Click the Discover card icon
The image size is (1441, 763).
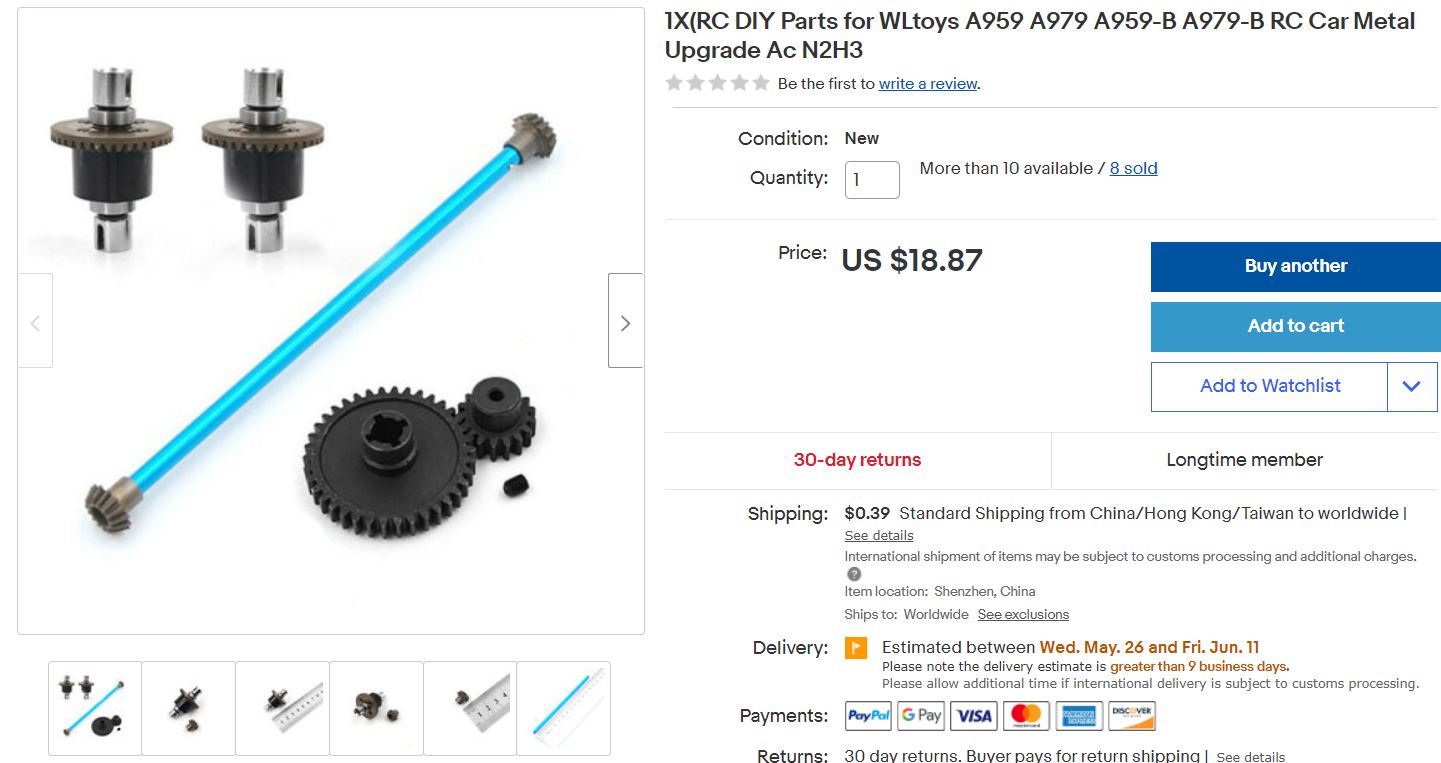click(x=1132, y=715)
